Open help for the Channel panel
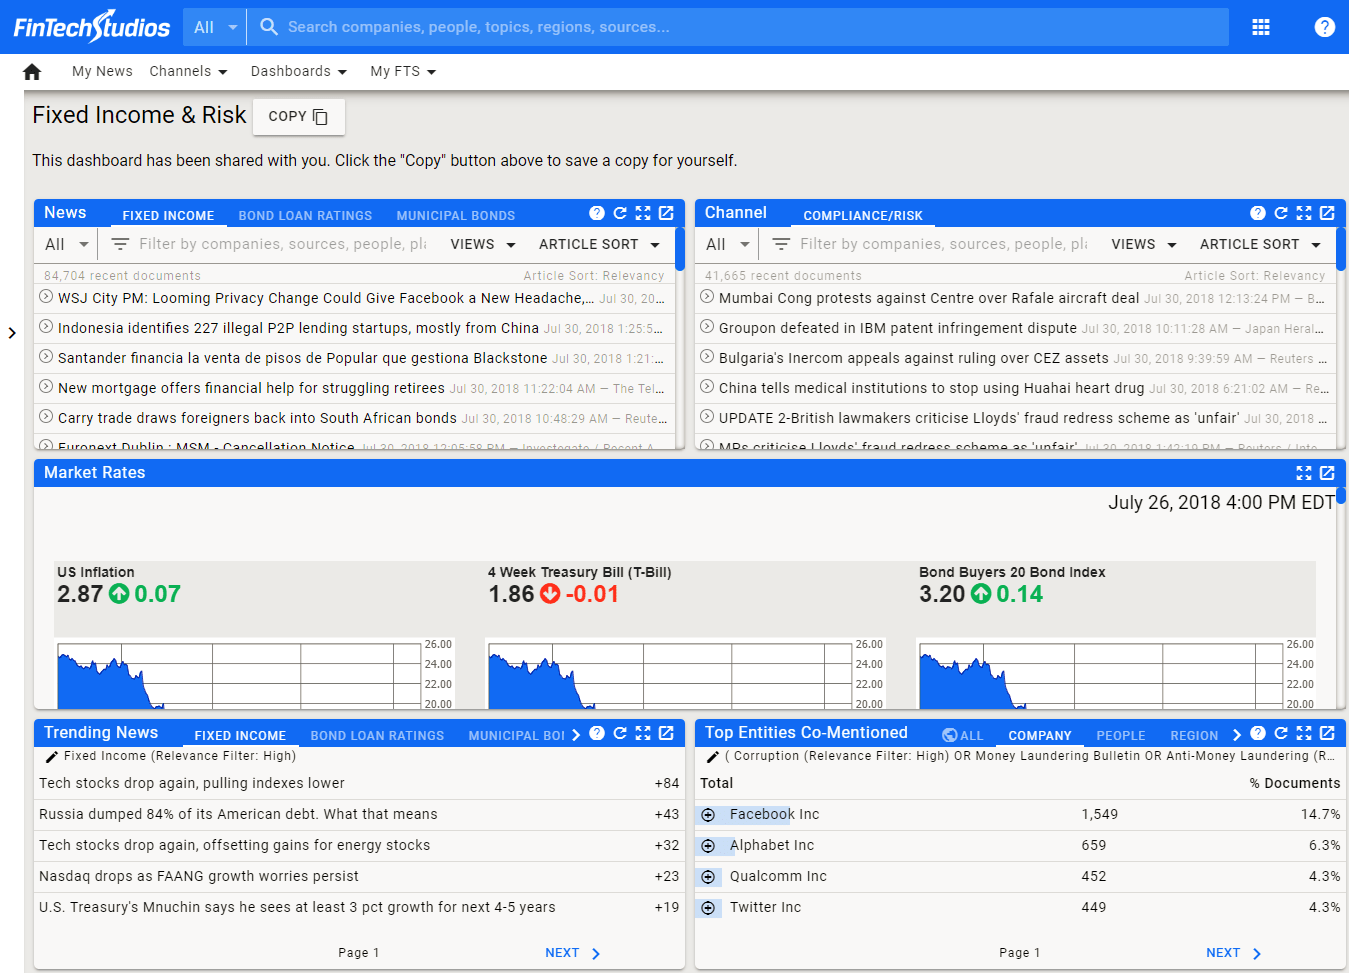The image size is (1349, 973). click(1258, 213)
